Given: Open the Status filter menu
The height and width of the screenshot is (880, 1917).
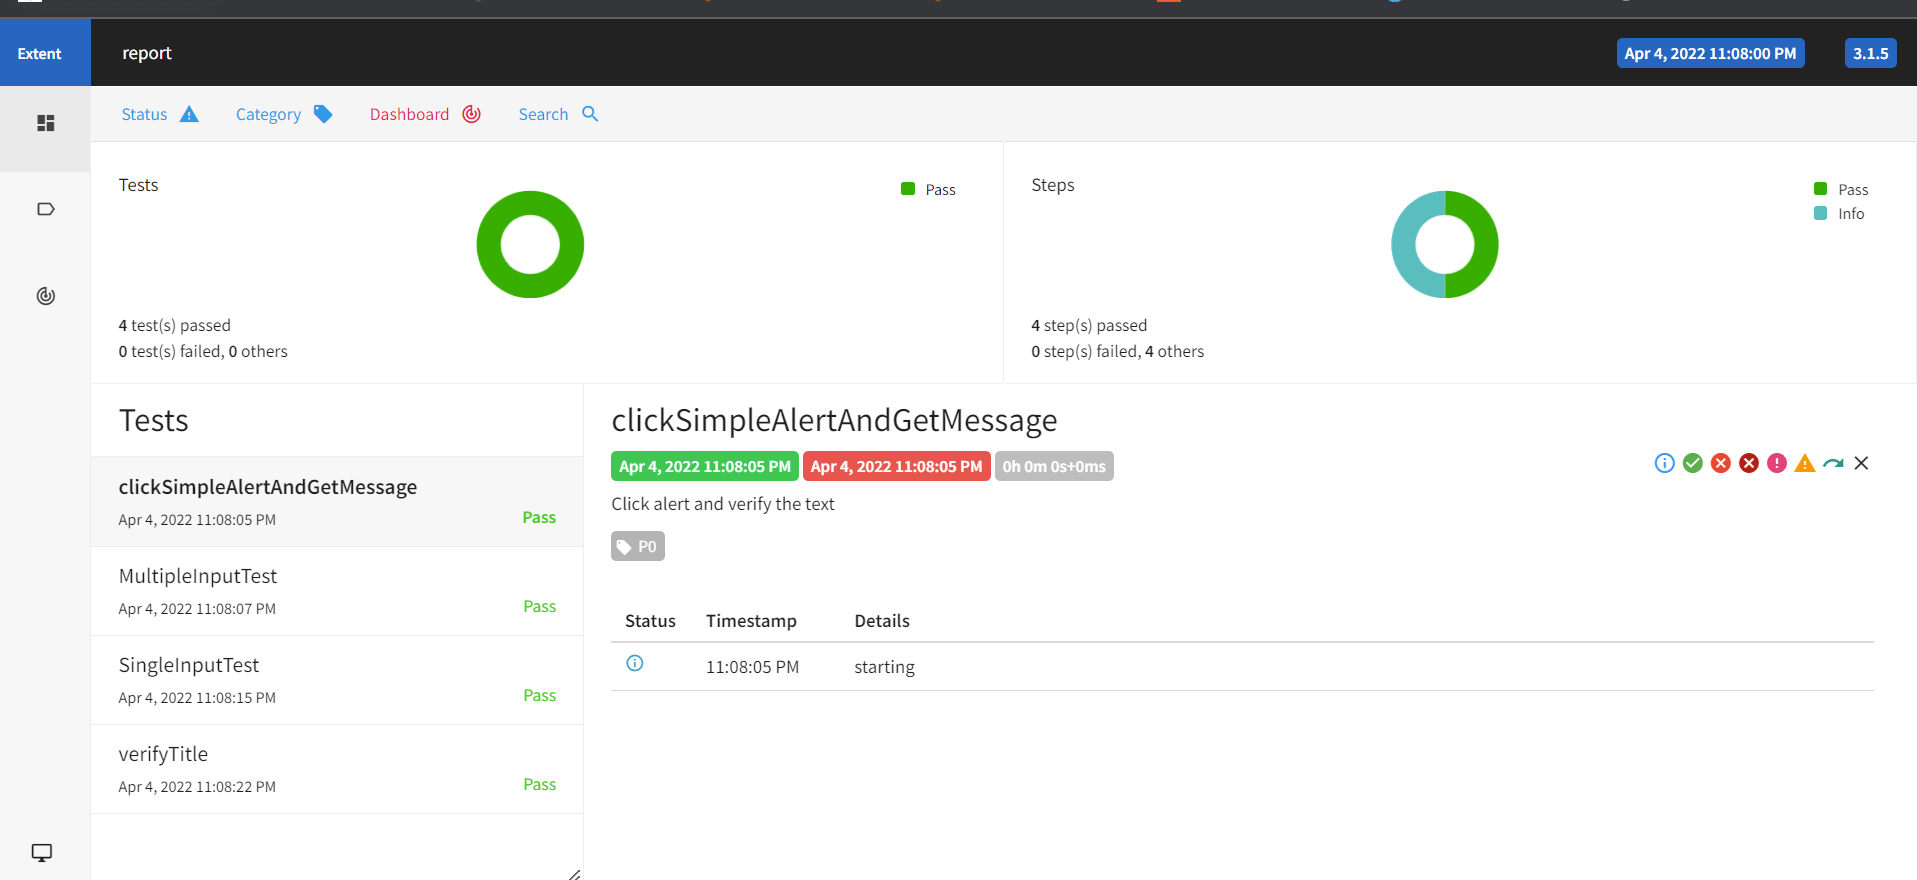Looking at the screenshot, I should pyautogui.click(x=160, y=114).
